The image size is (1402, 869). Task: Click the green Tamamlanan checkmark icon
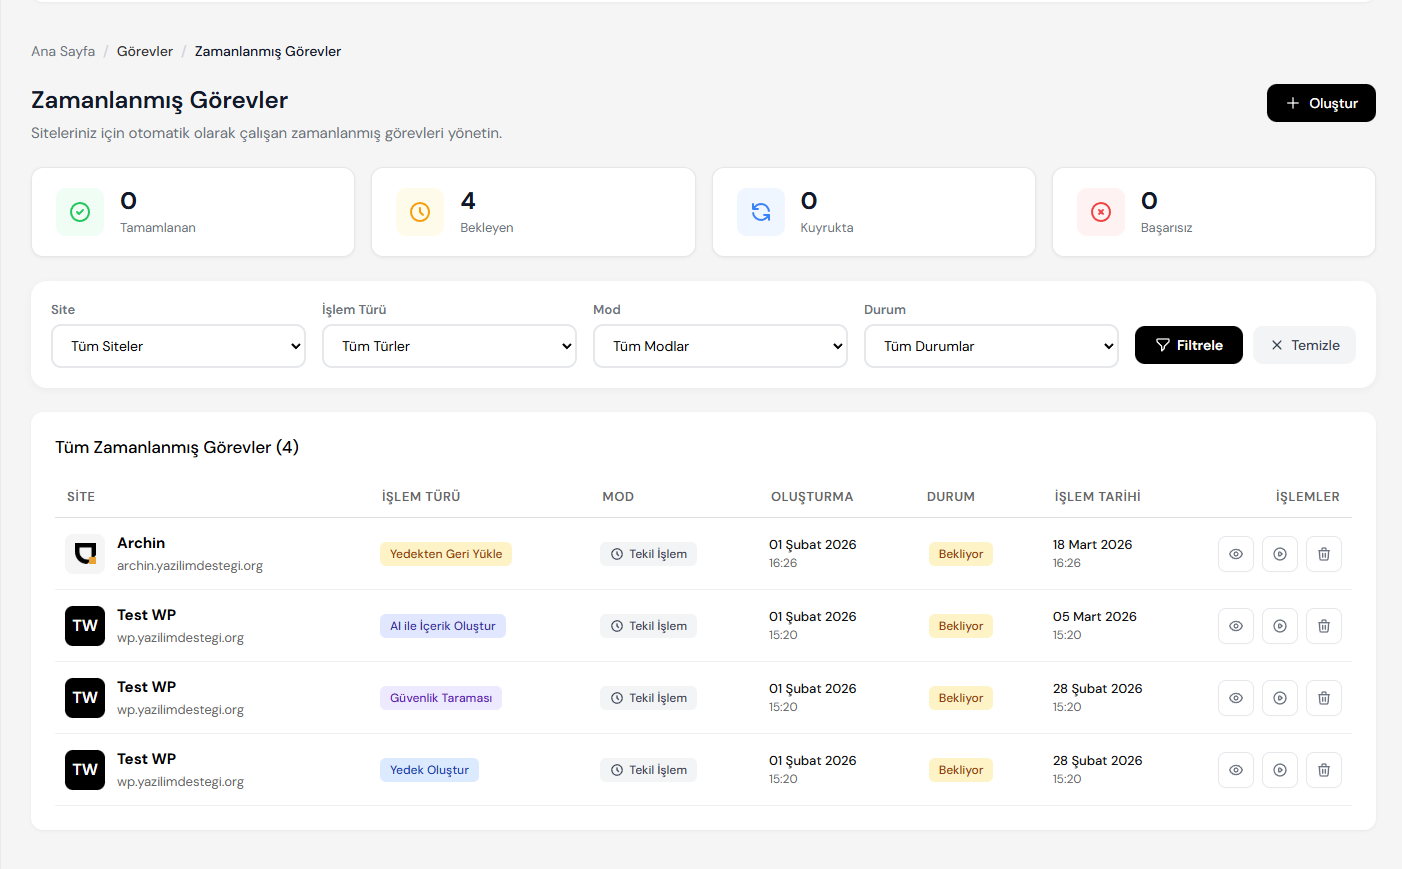point(80,212)
